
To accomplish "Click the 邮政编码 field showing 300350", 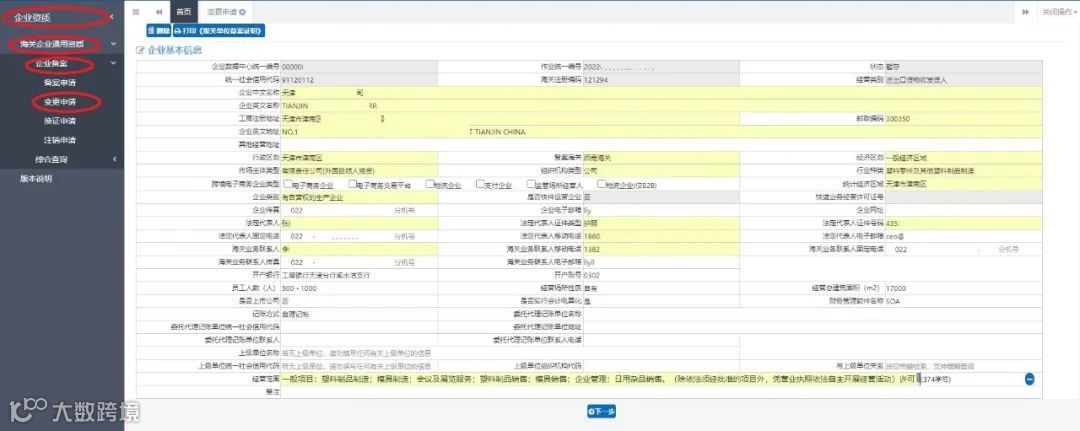I will coord(963,118).
